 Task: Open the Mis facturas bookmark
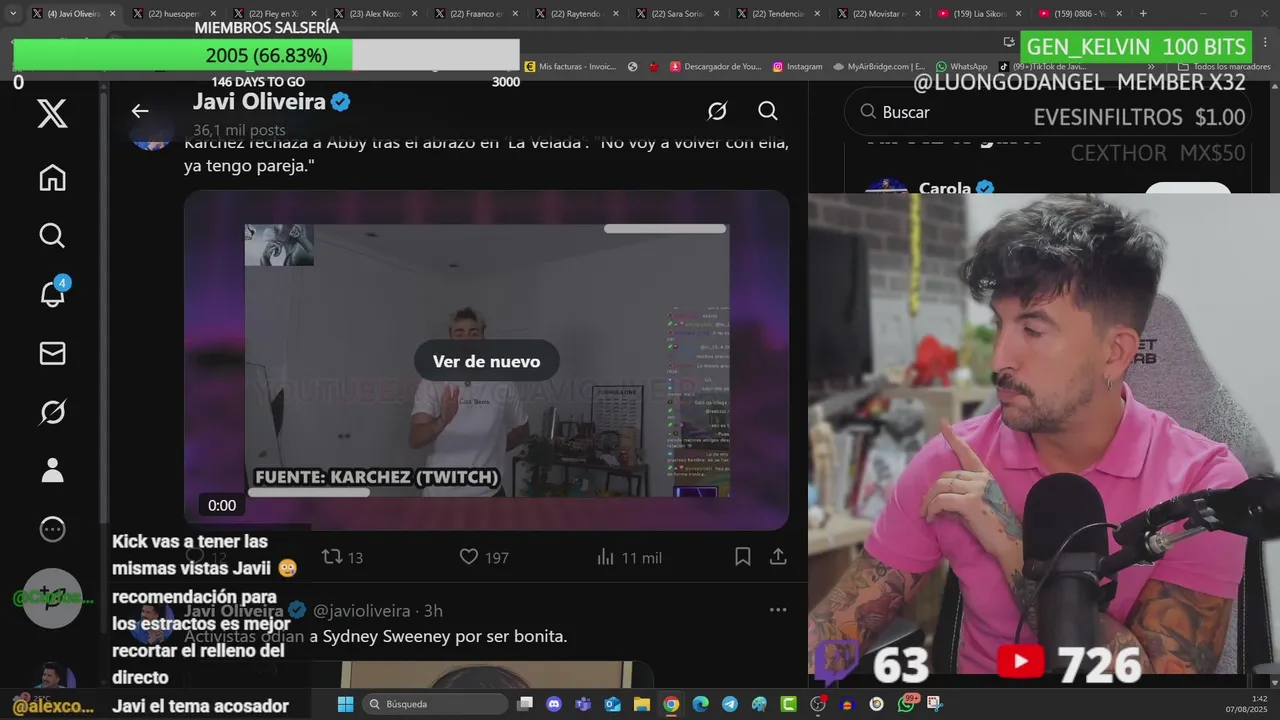coord(570,66)
